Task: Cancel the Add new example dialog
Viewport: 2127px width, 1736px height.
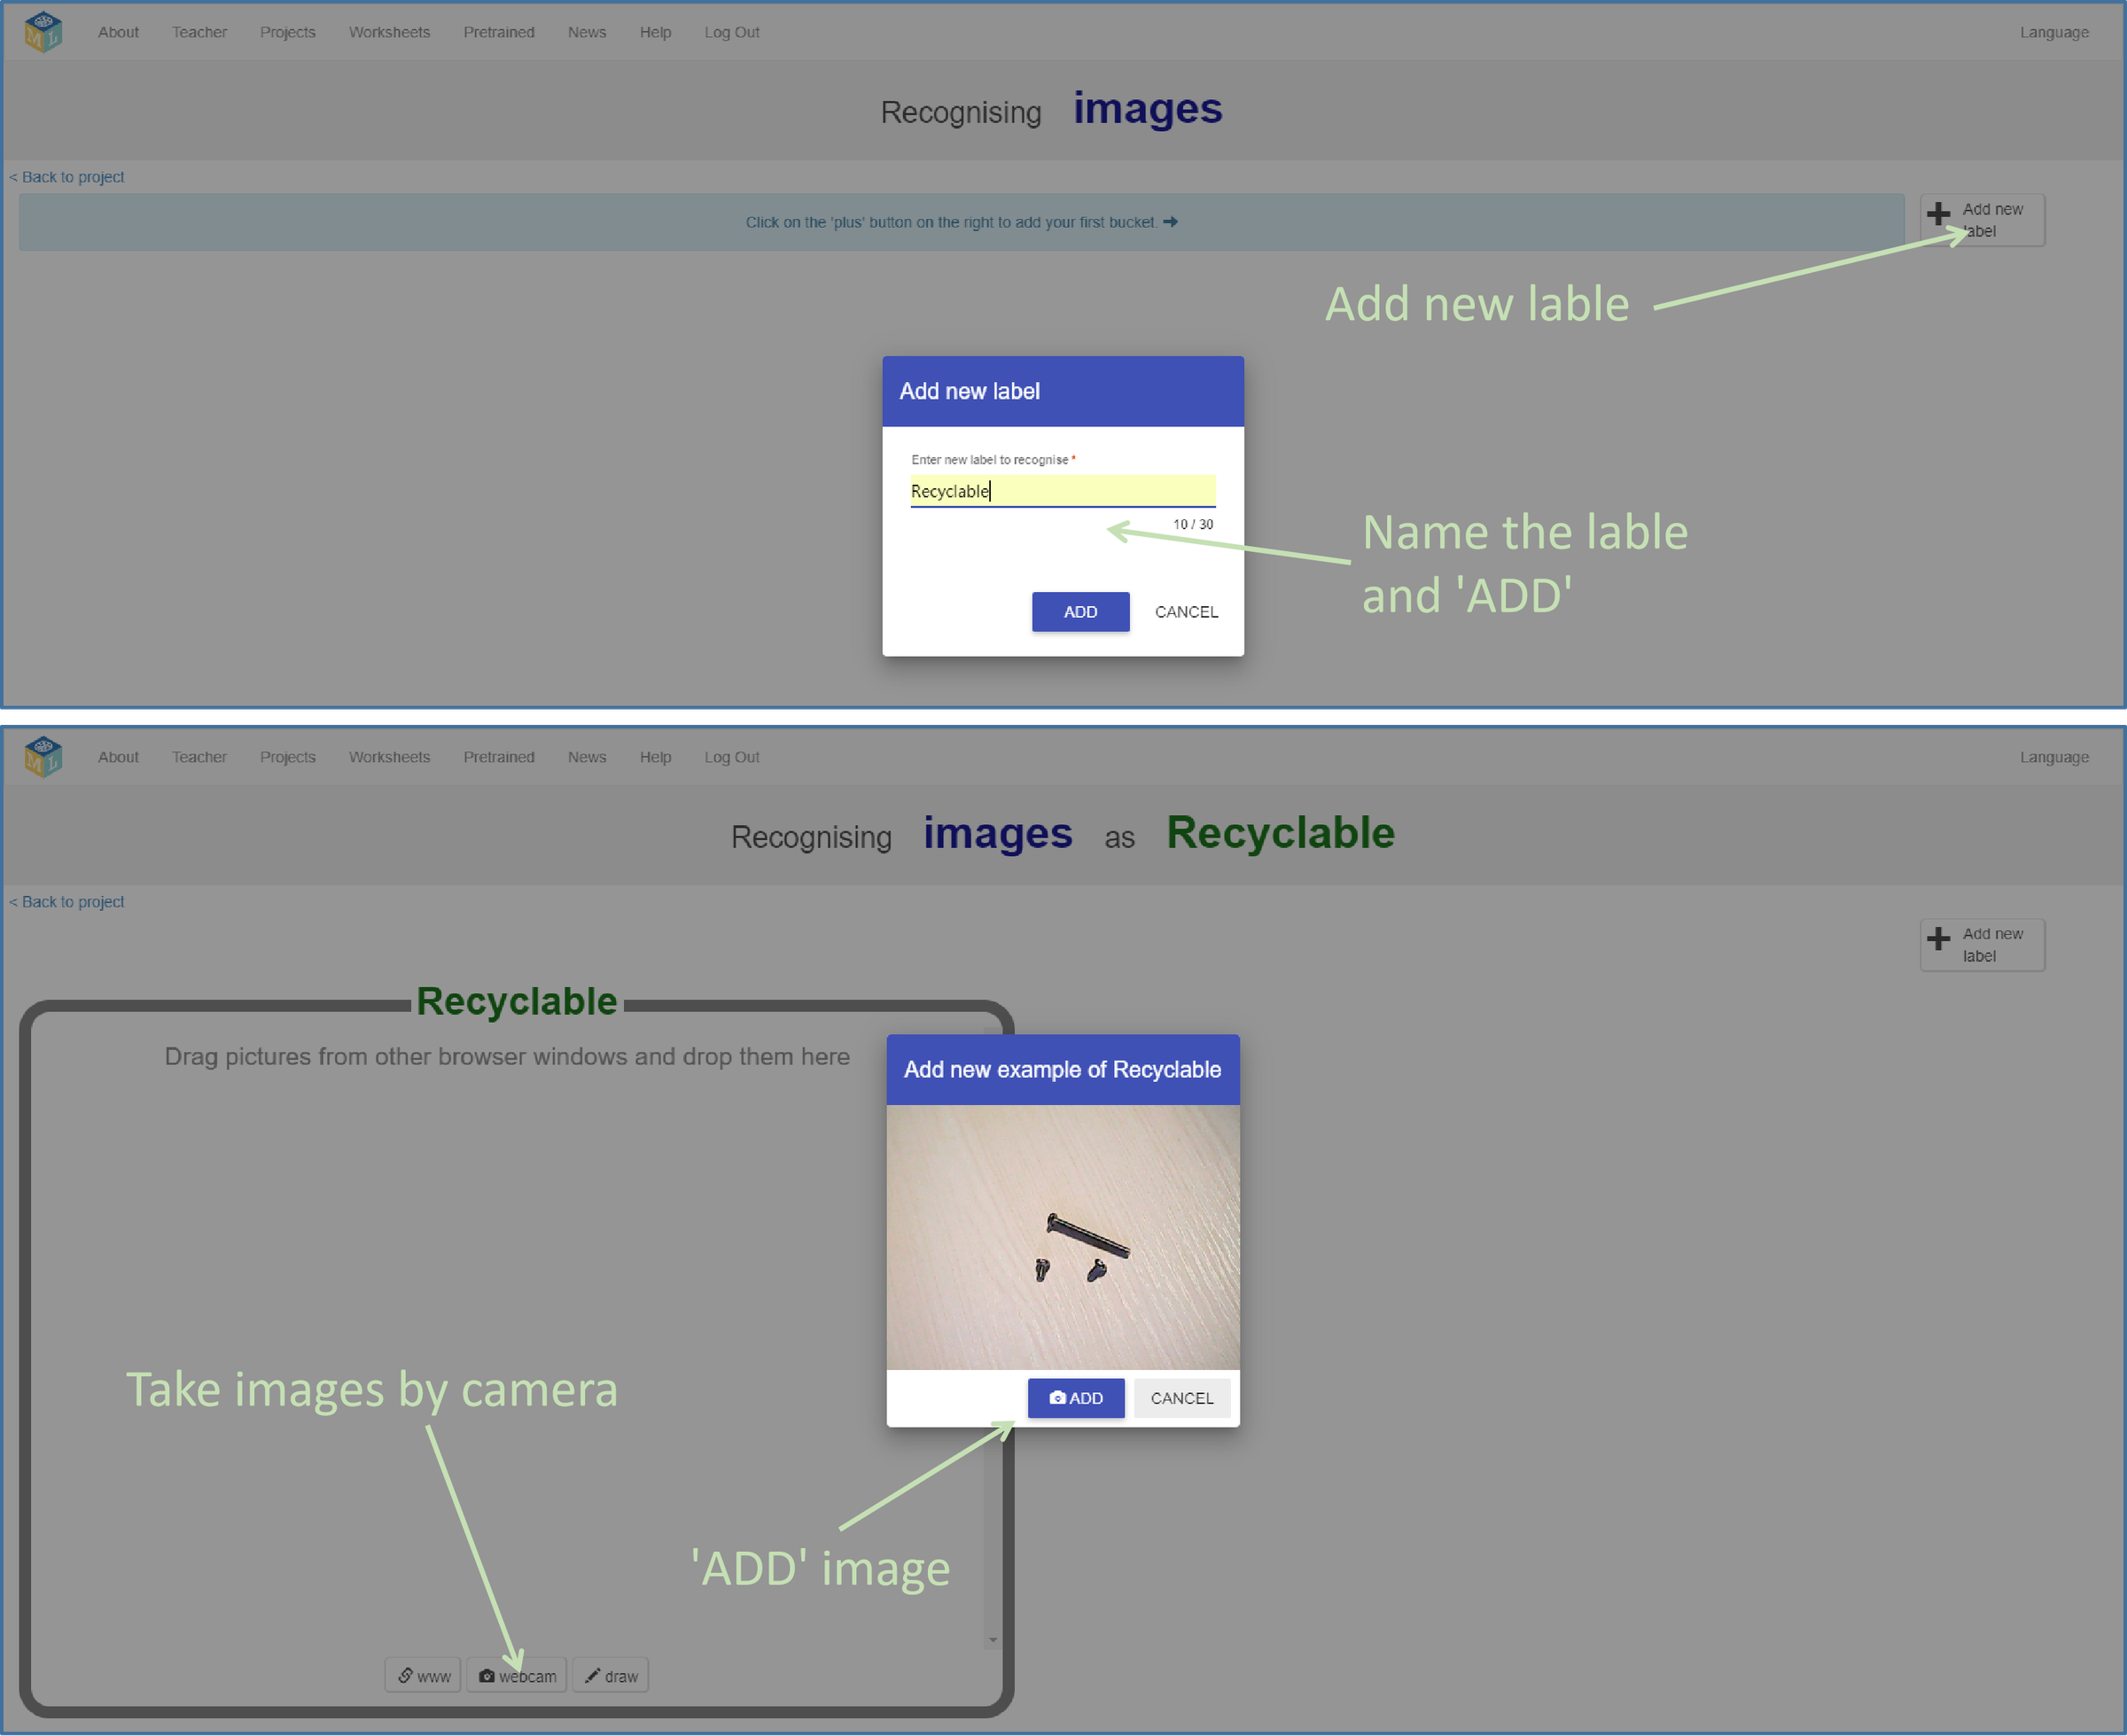Action: coord(1181,1398)
